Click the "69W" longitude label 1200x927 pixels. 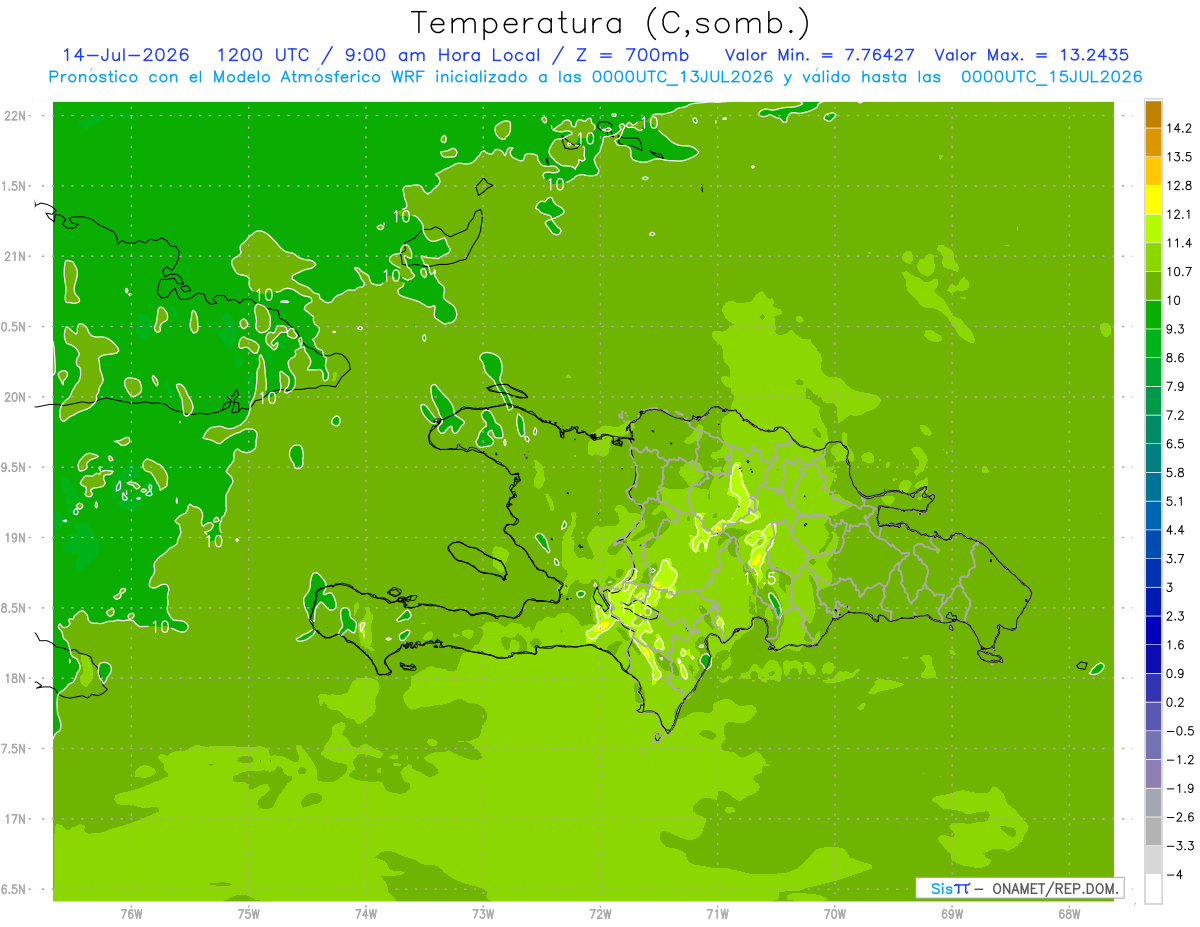pyautogui.click(x=952, y=913)
